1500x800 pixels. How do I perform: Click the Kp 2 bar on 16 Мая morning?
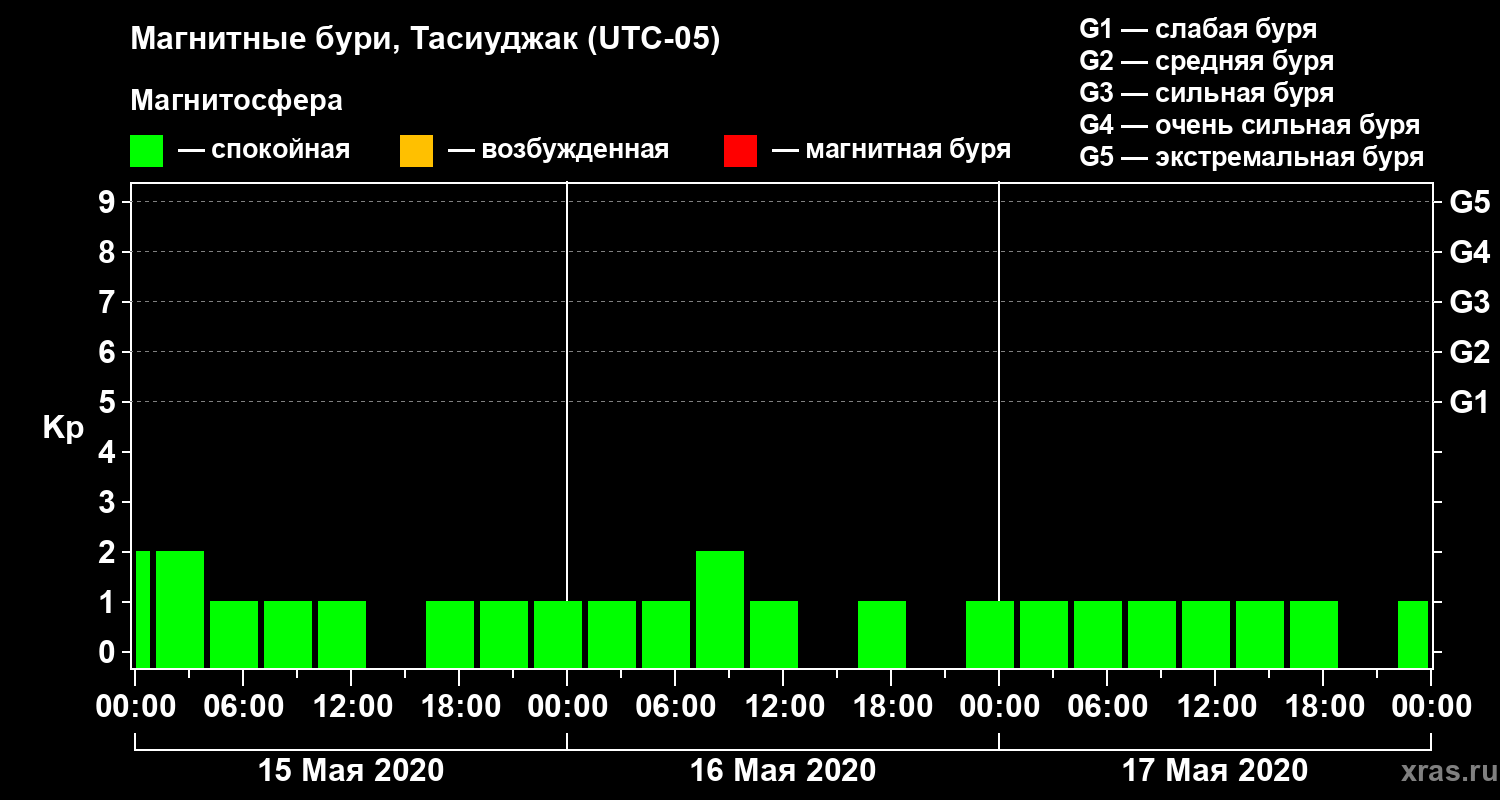click(x=720, y=610)
